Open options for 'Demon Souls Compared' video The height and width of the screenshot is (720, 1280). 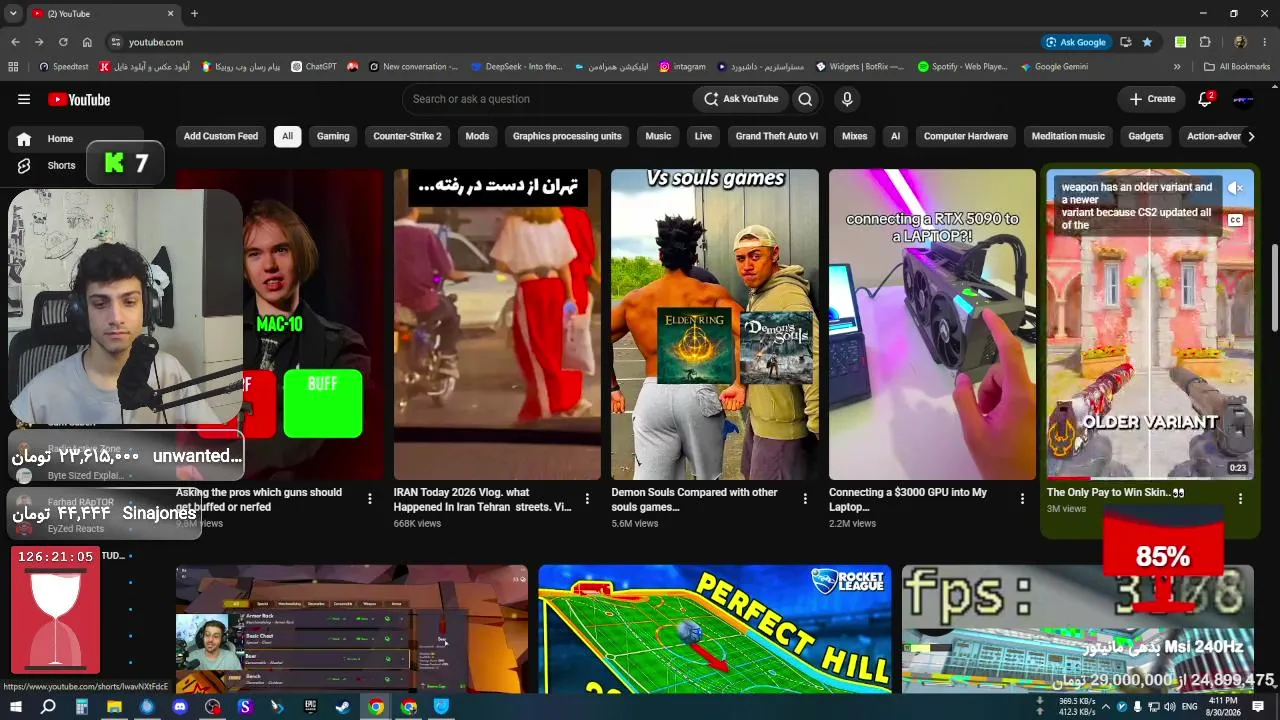(805, 499)
